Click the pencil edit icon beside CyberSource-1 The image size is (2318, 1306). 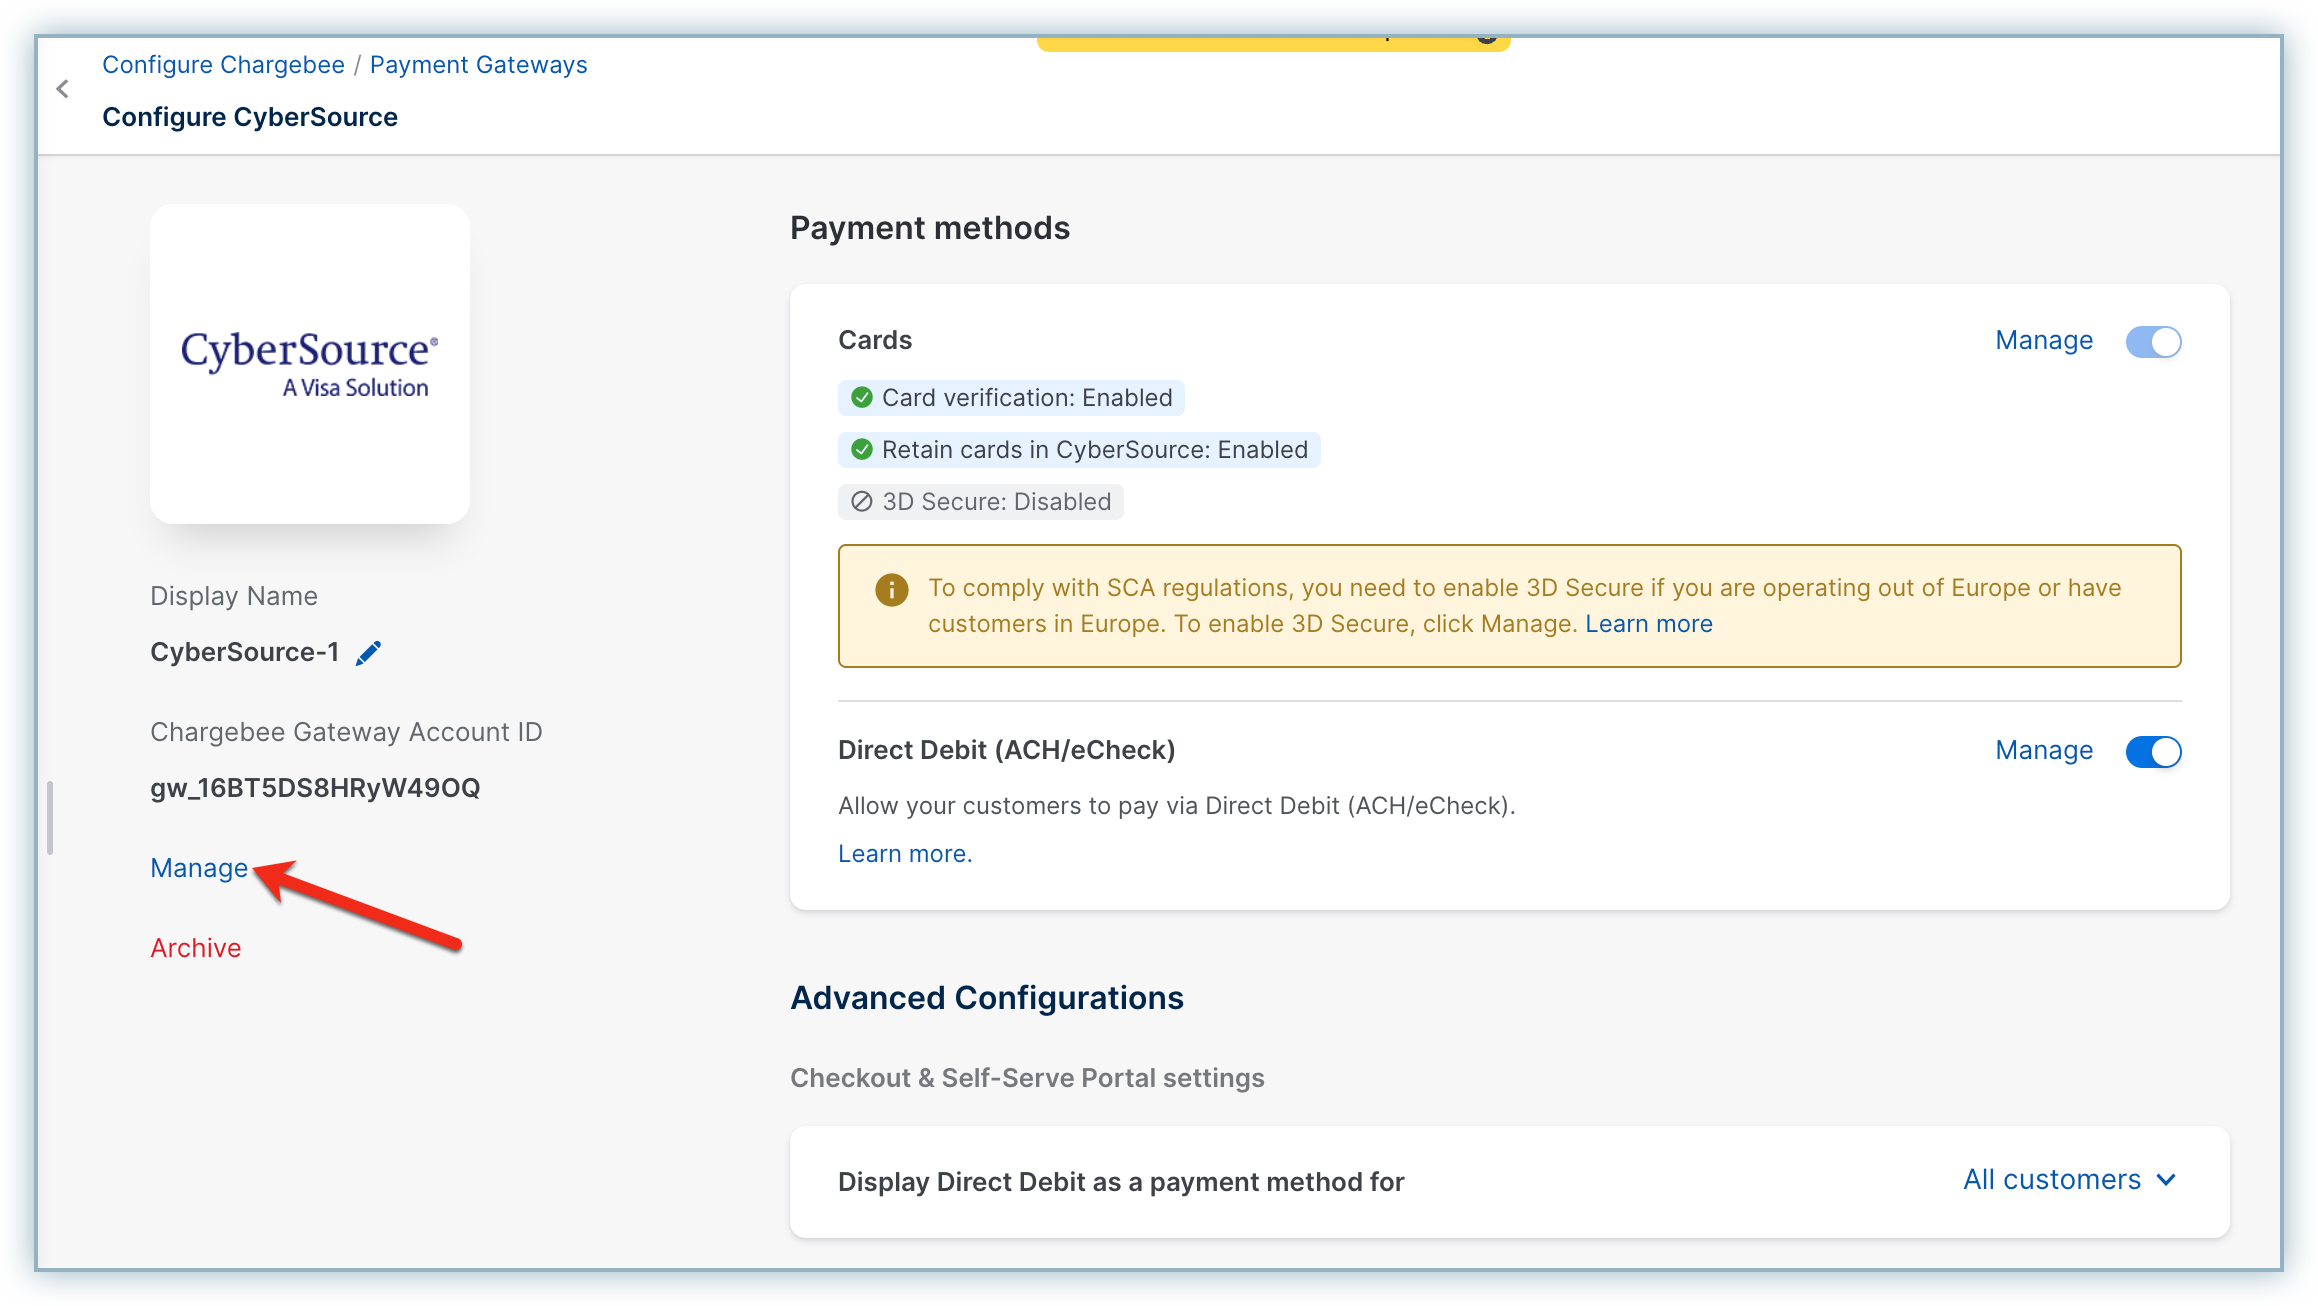[369, 653]
